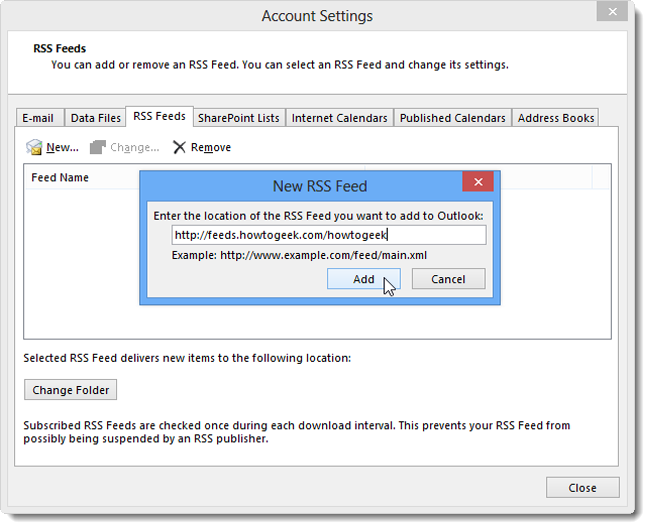Click the Remove X icon in the toolbar
Image resolution: width=650 pixels, height=529 pixels.
click(179, 147)
